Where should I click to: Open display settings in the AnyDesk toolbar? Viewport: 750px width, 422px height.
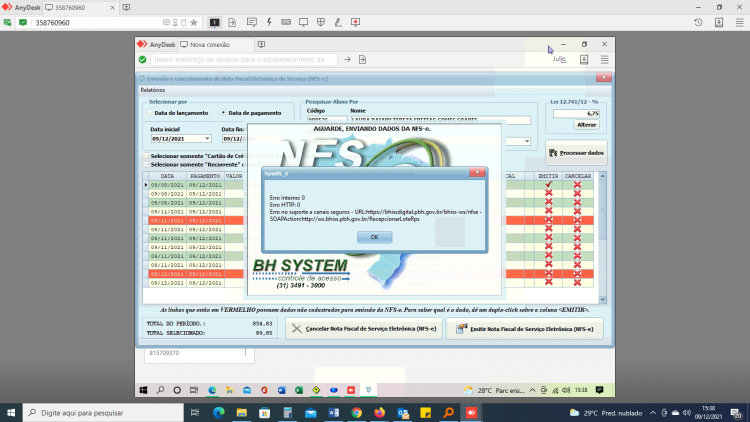pyautogui.click(x=303, y=22)
